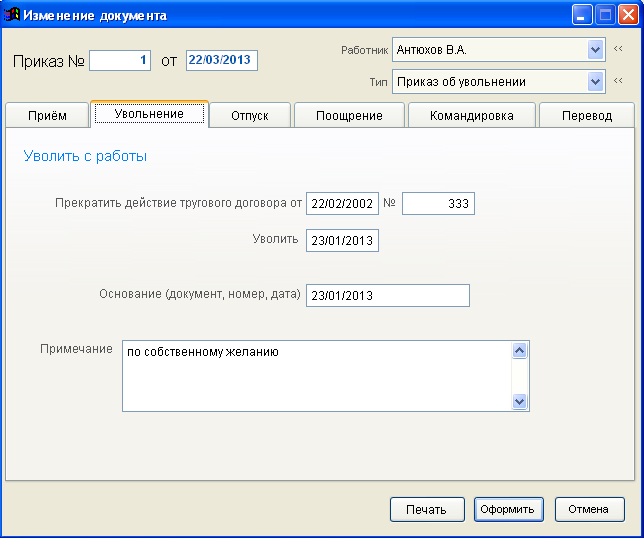This screenshot has width=644, height=538.
Task: Open the Тип dropdown arrow
Action: (x=595, y=82)
